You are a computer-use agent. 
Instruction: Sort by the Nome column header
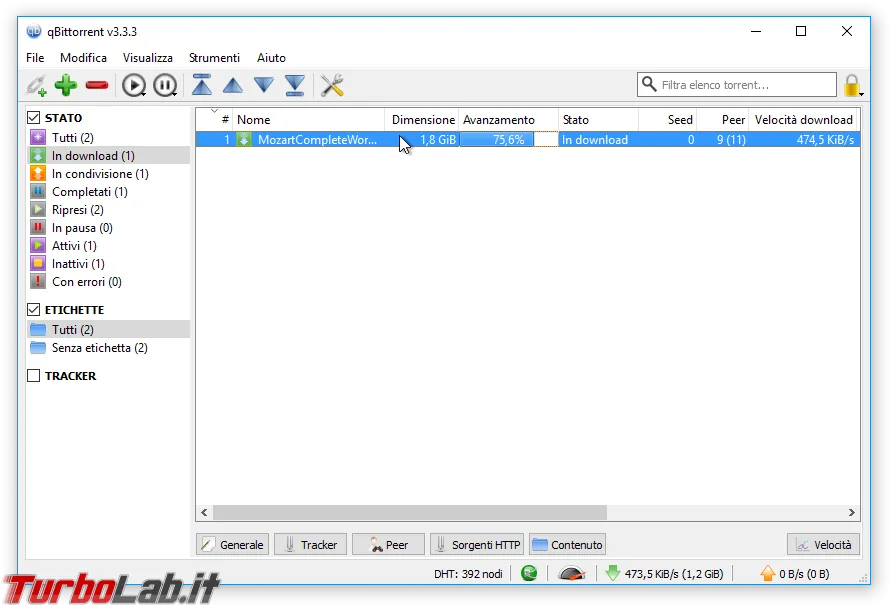click(x=308, y=119)
